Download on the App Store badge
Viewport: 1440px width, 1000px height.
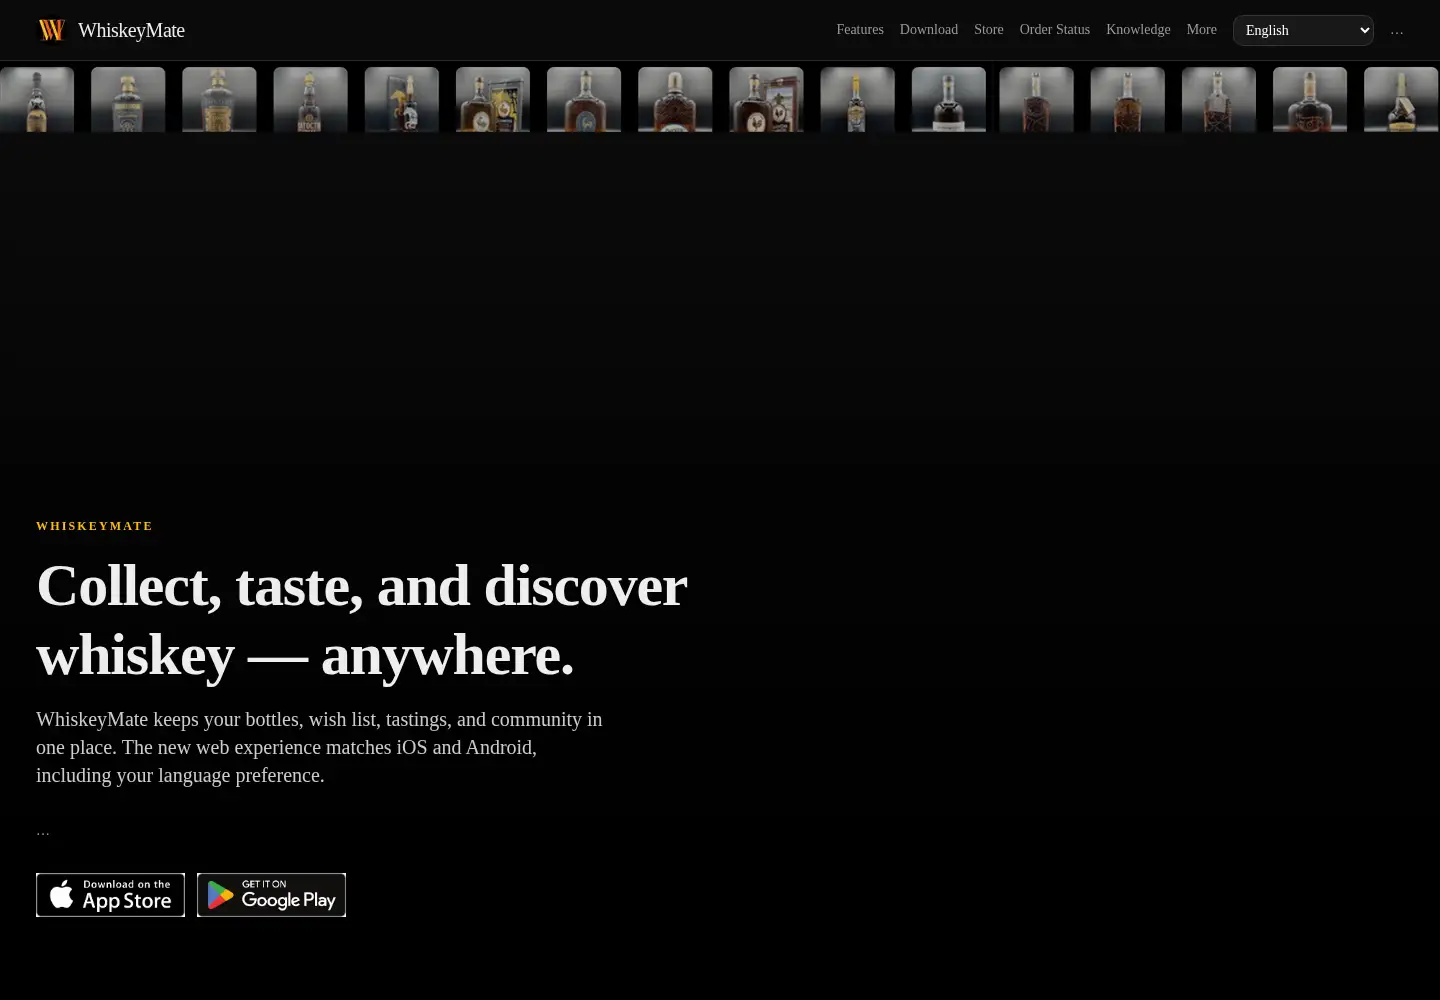[110, 895]
